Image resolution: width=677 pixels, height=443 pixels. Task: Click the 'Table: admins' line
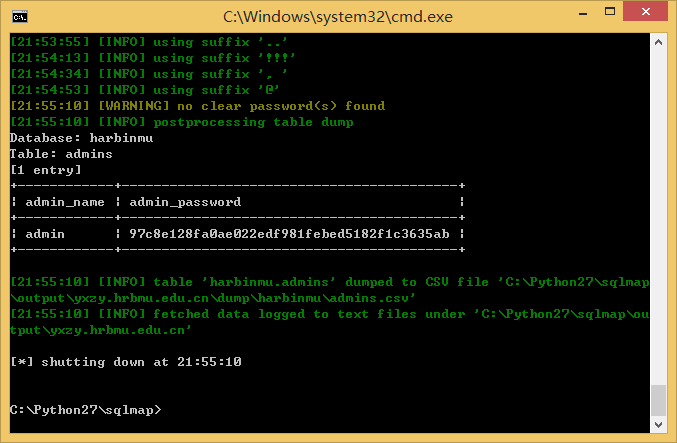pos(61,154)
